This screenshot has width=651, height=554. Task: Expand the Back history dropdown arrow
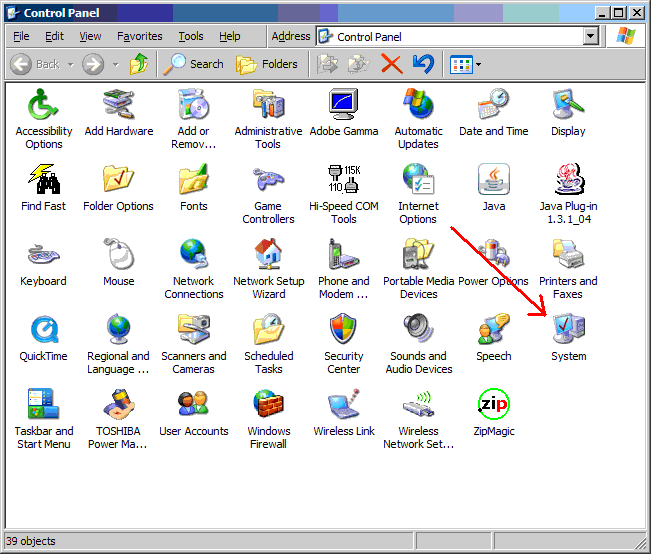coord(71,65)
